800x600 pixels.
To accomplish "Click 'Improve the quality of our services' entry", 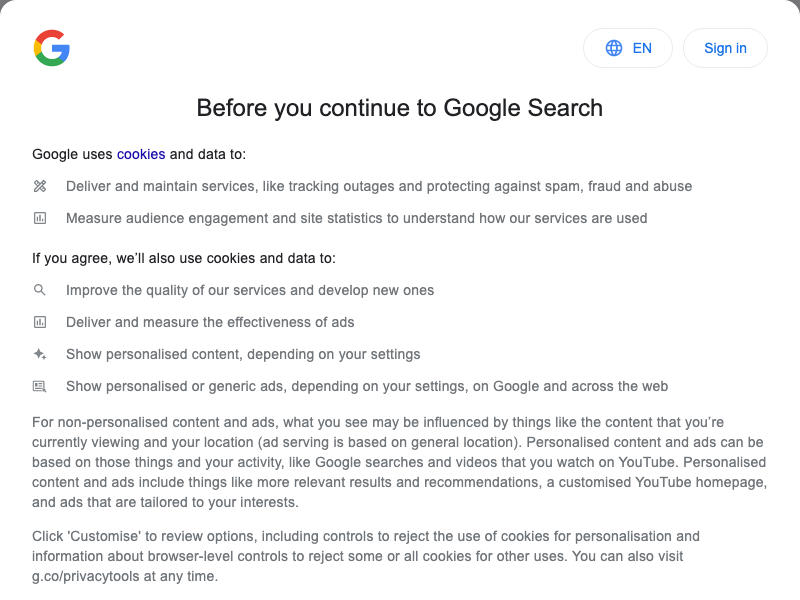I will click(x=249, y=290).
